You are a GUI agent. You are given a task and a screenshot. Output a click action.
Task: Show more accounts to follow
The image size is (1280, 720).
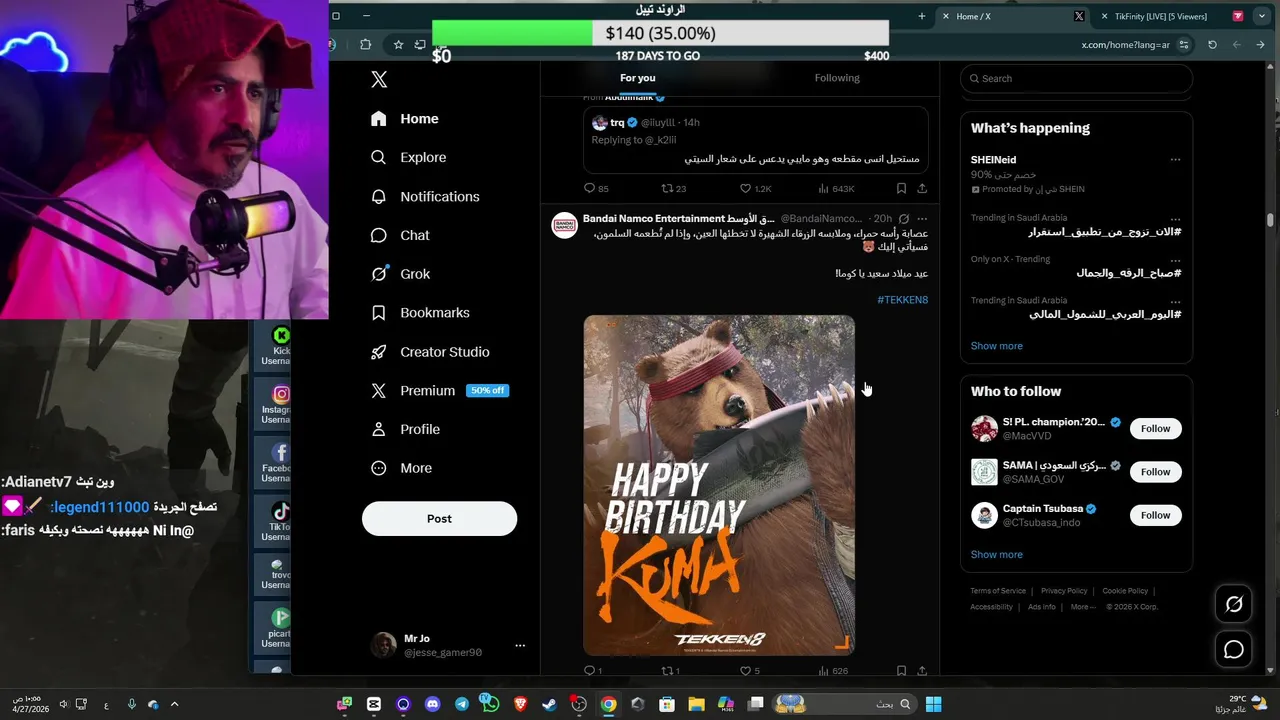pos(996,555)
